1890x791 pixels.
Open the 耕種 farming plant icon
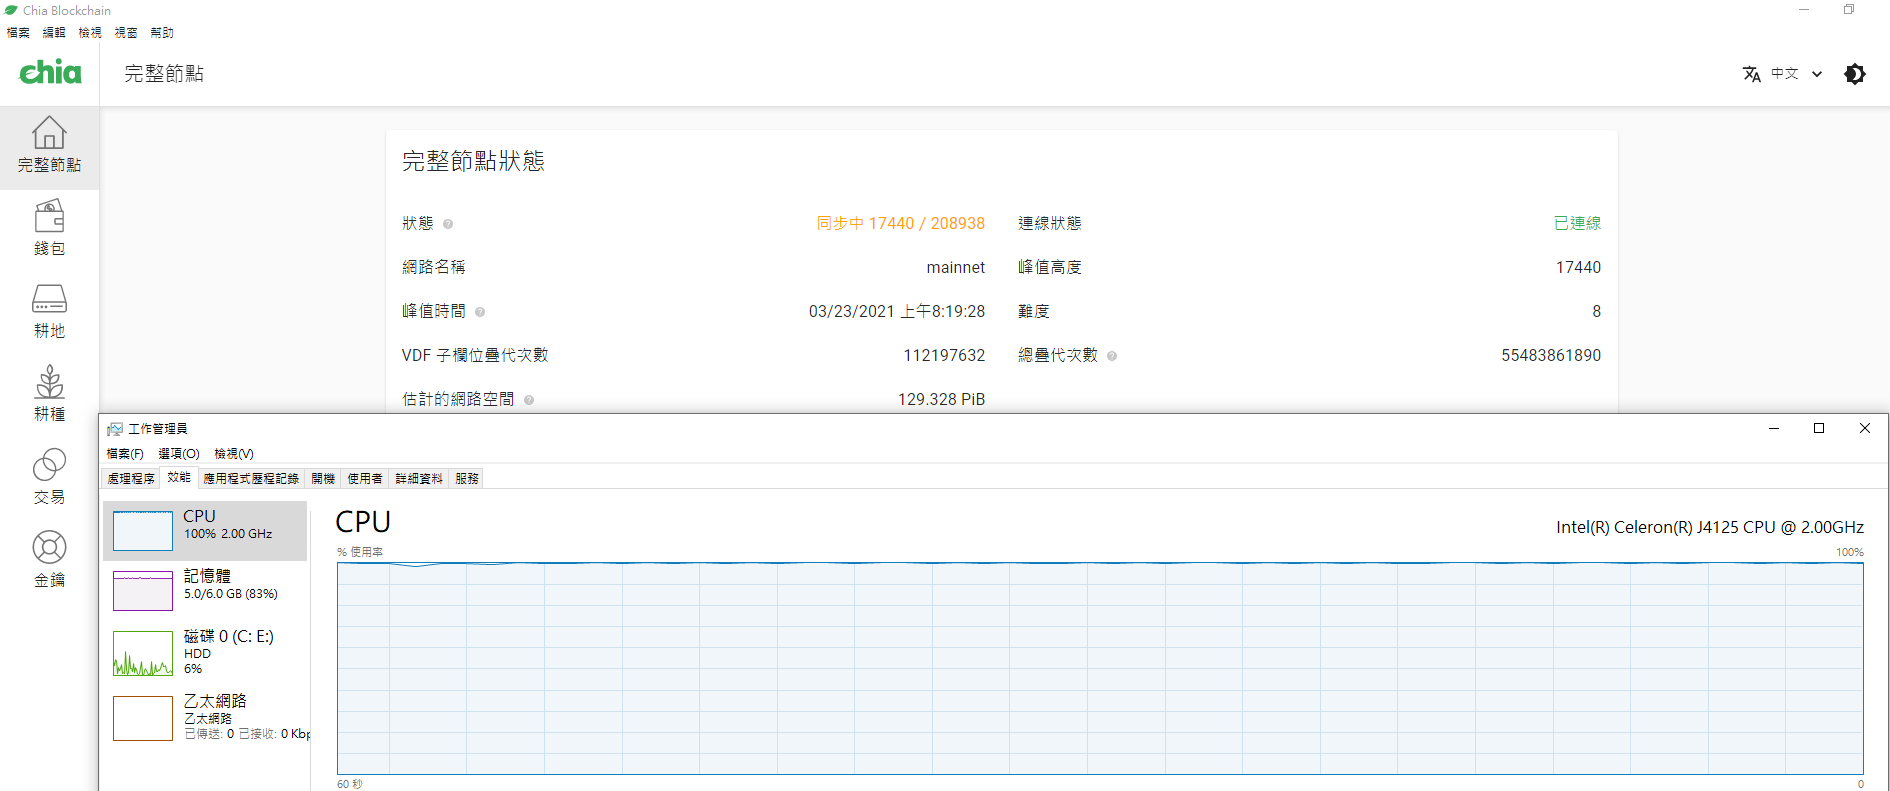click(x=49, y=381)
